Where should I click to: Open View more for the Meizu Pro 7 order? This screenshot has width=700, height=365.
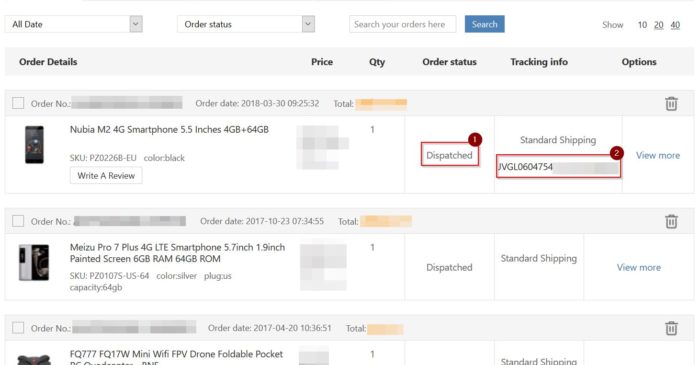point(638,267)
